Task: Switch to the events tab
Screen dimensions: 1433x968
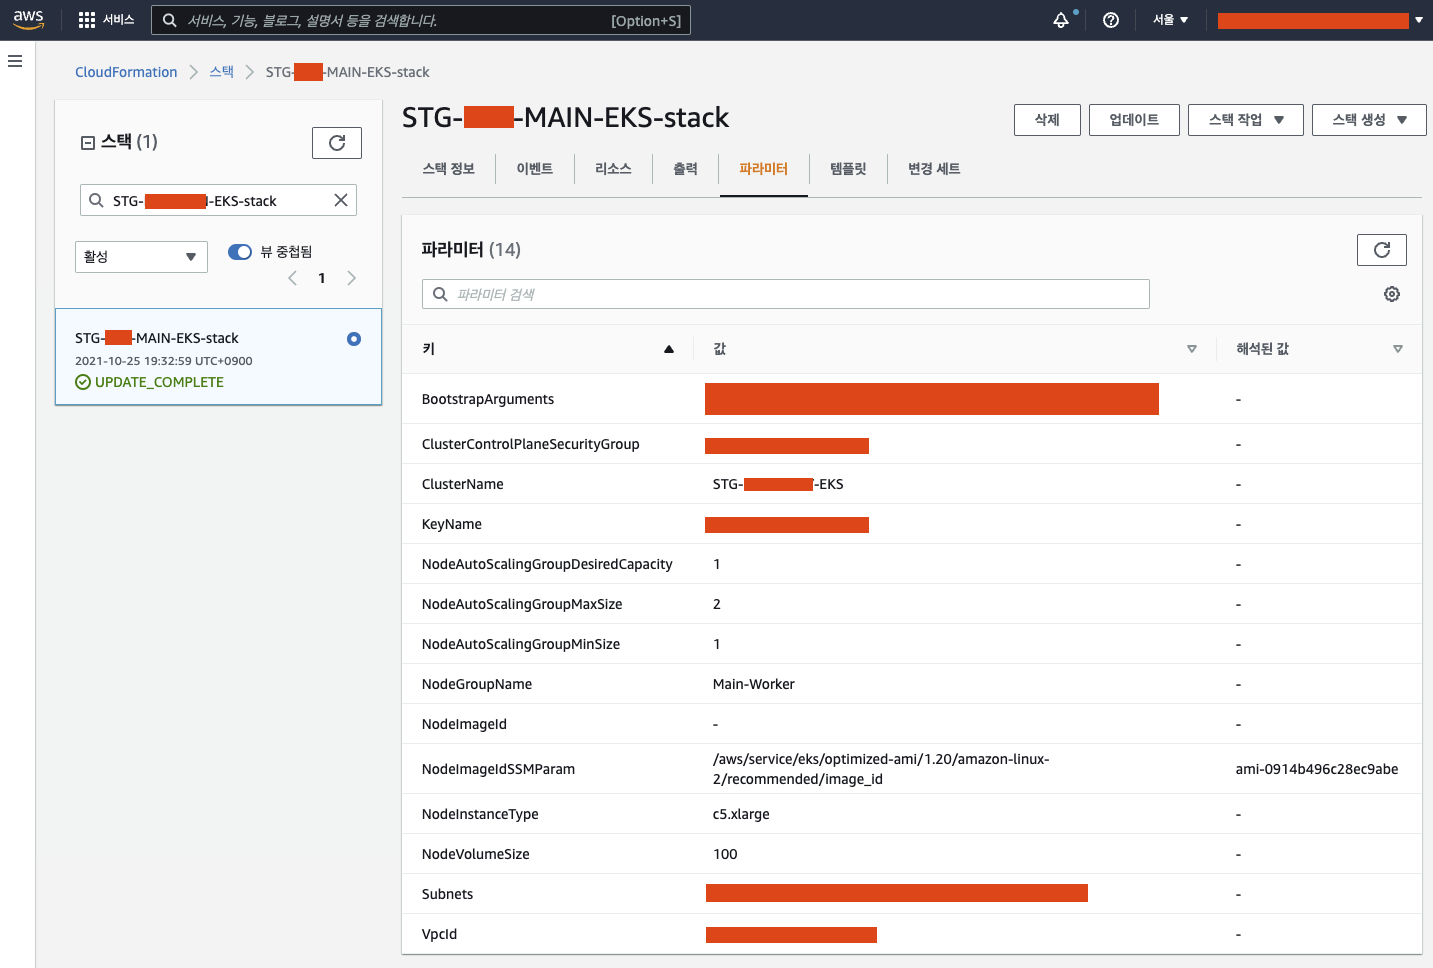Action: tap(535, 169)
